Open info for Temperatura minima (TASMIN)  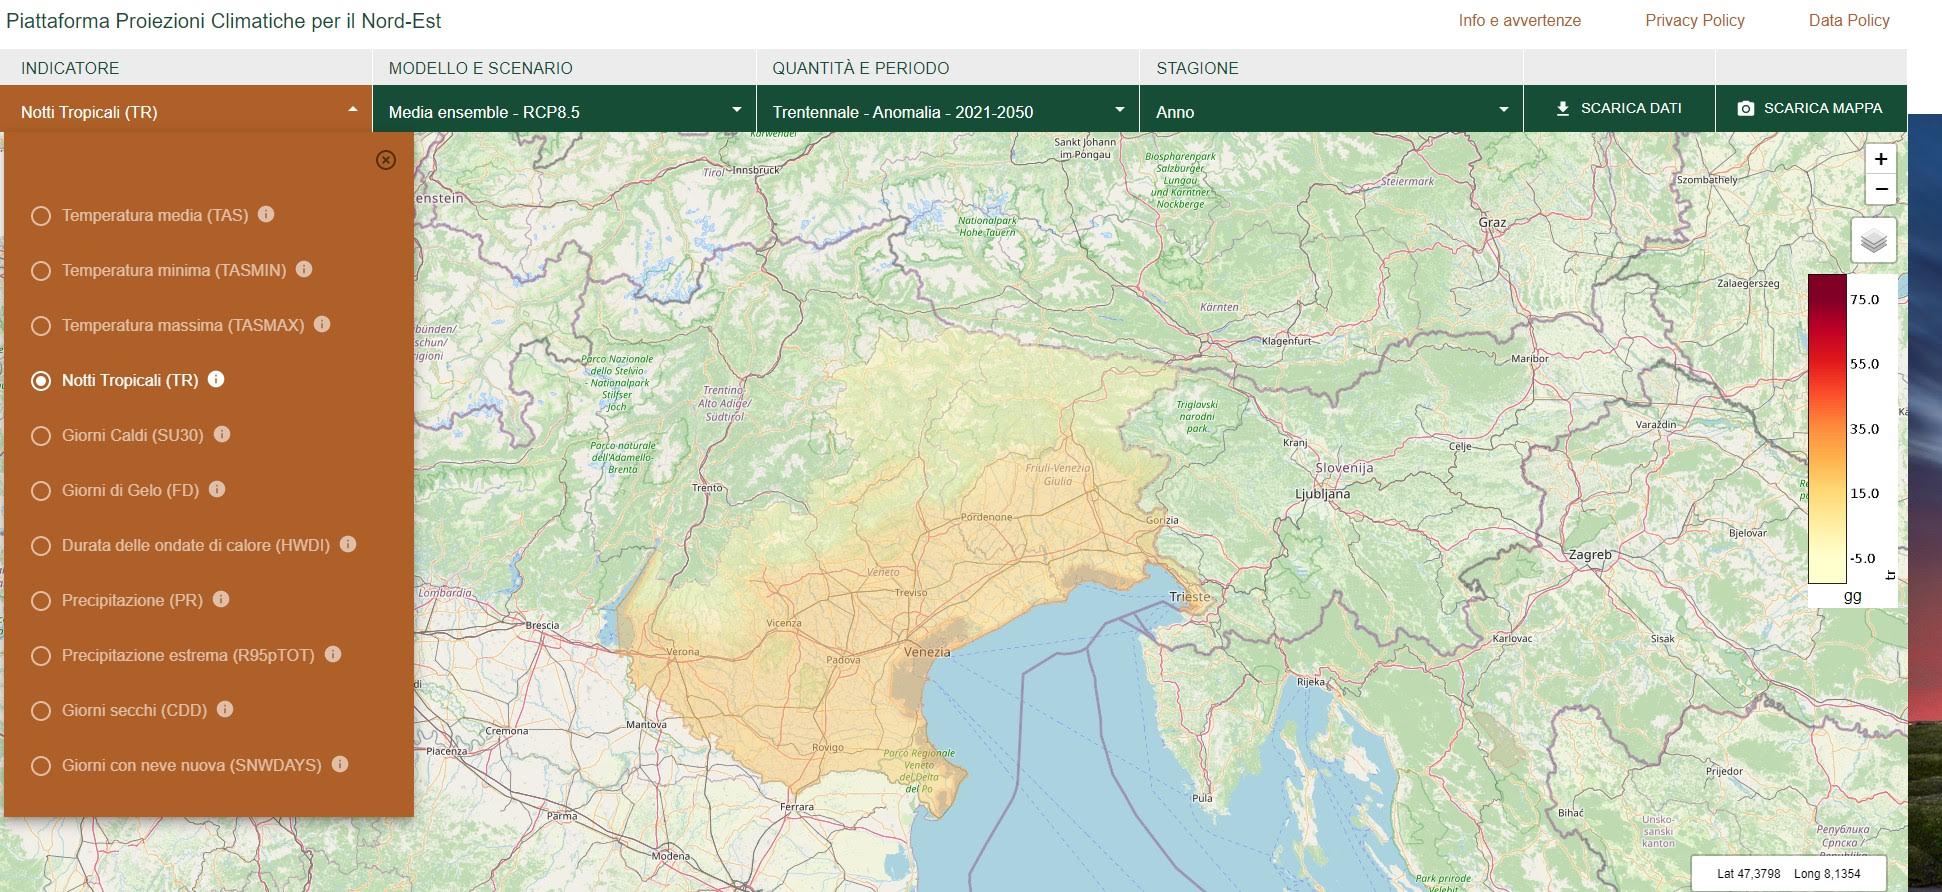click(x=304, y=269)
